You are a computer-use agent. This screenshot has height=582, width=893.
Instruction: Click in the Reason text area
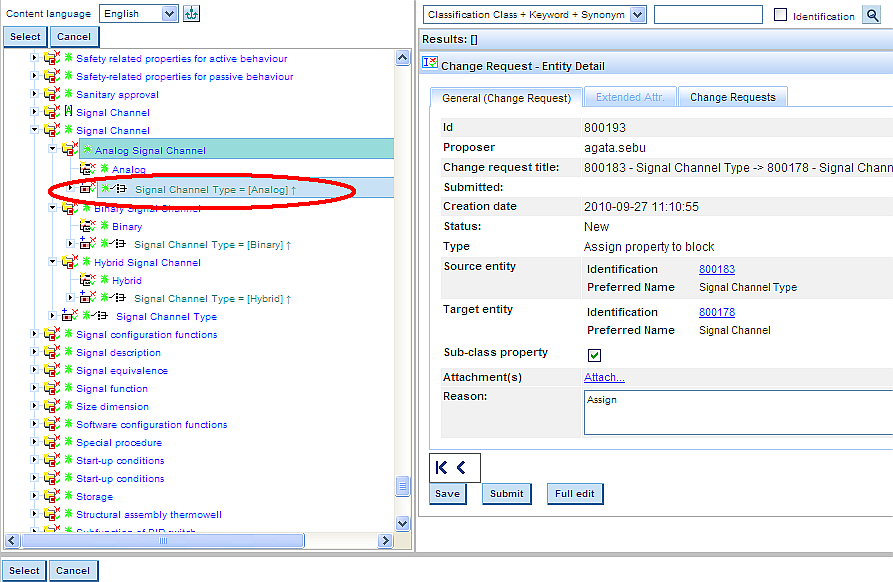[737, 412]
